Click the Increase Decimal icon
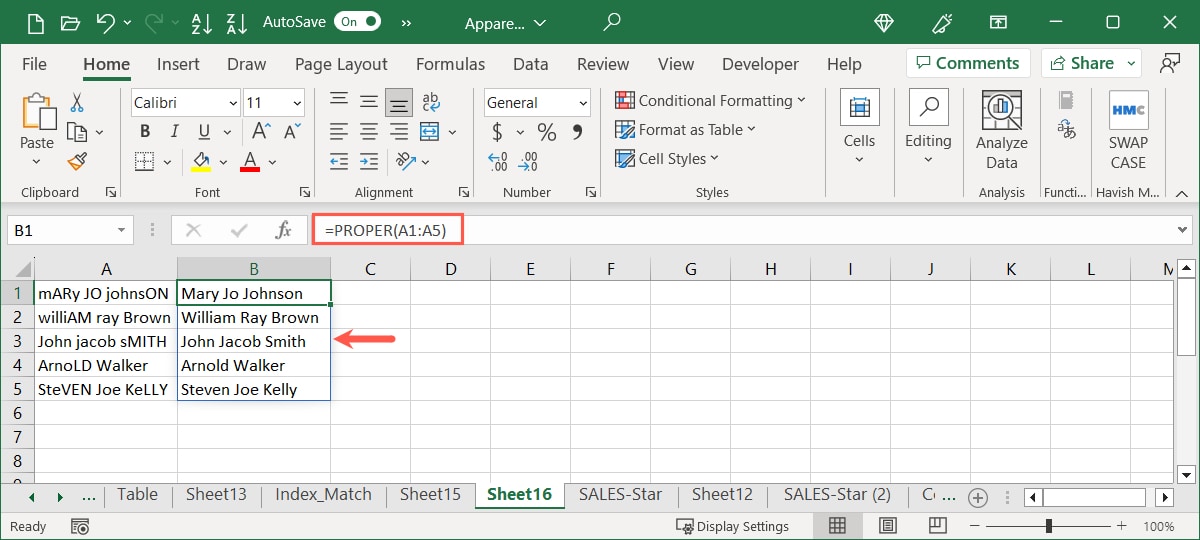 point(498,161)
